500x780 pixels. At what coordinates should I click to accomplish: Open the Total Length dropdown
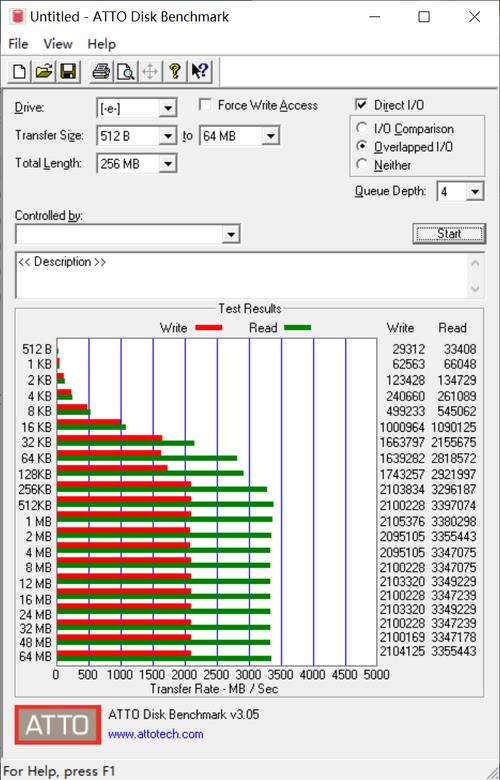(x=168, y=164)
